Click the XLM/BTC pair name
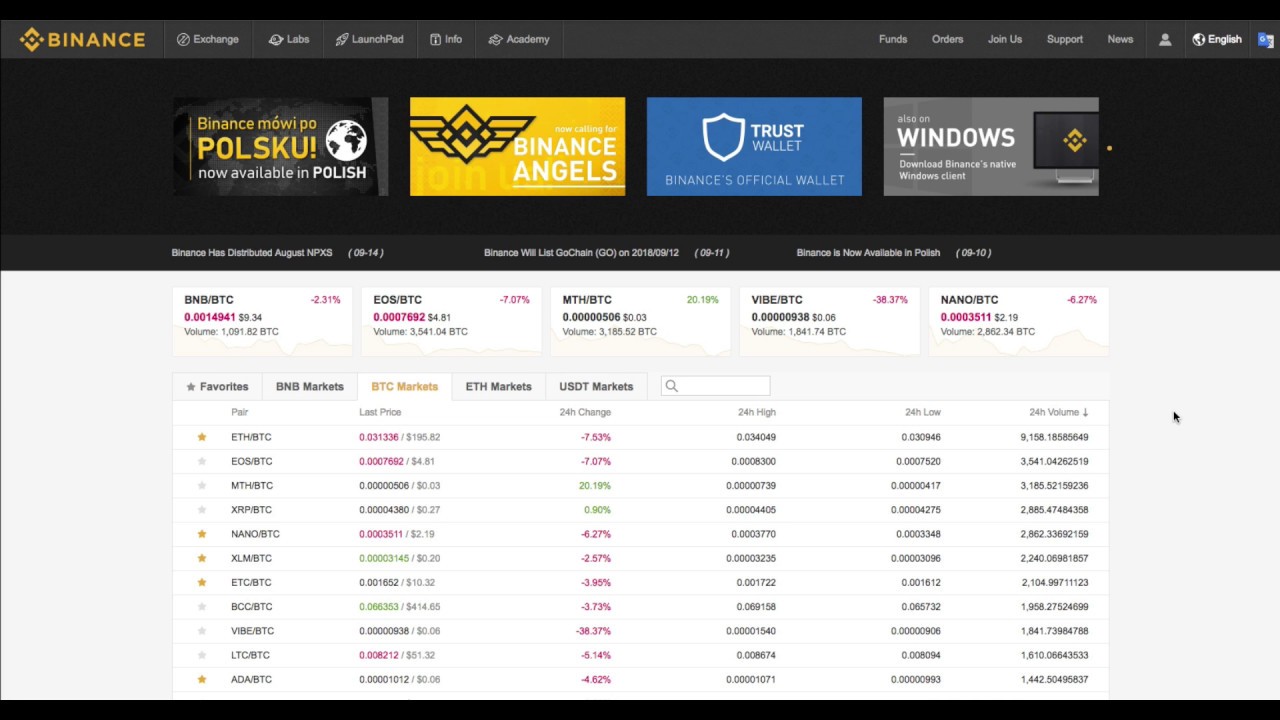This screenshot has width=1280, height=720. [x=251, y=558]
